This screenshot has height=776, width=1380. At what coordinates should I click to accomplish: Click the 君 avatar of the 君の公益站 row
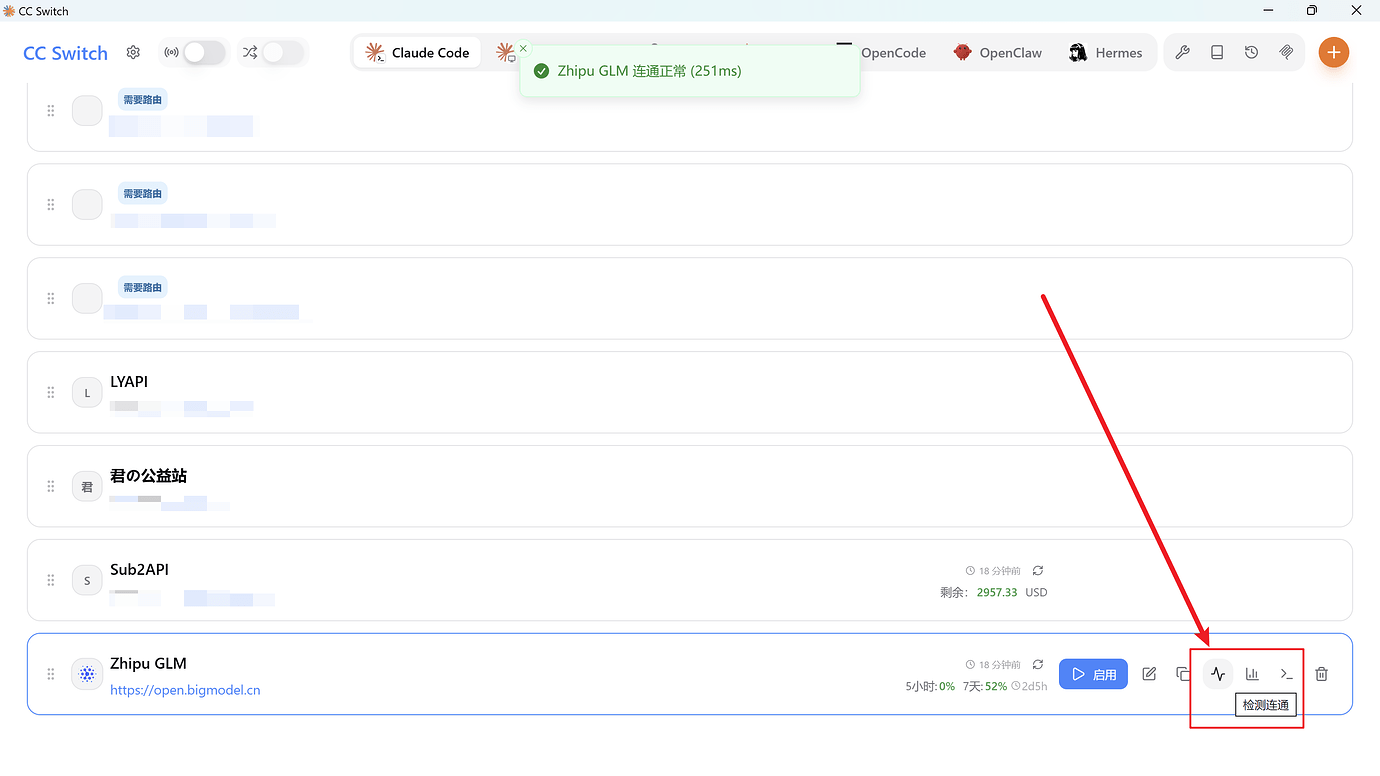tap(87, 486)
